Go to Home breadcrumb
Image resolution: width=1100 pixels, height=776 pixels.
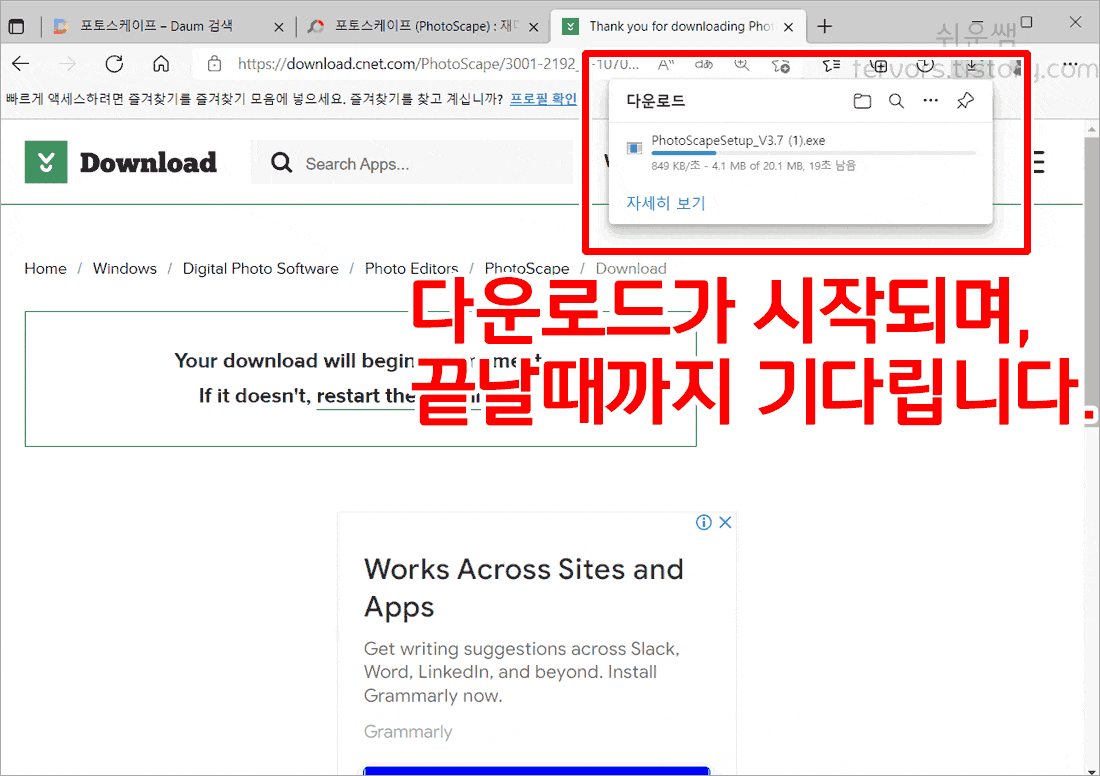click(x=46, y=269)
